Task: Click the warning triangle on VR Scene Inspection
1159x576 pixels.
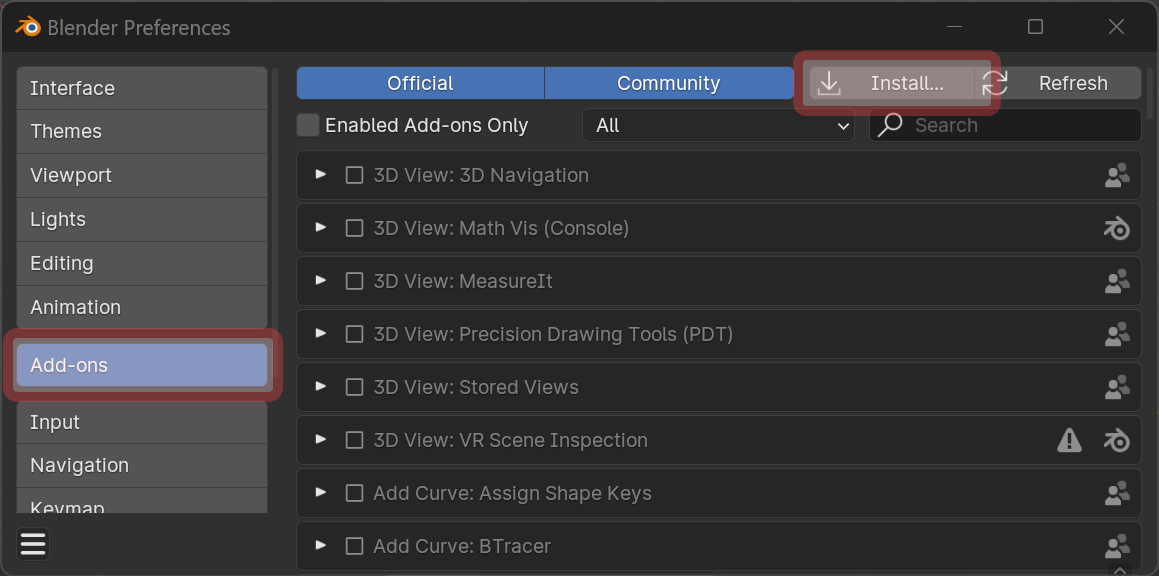Action: click(x=1069, y=440)
